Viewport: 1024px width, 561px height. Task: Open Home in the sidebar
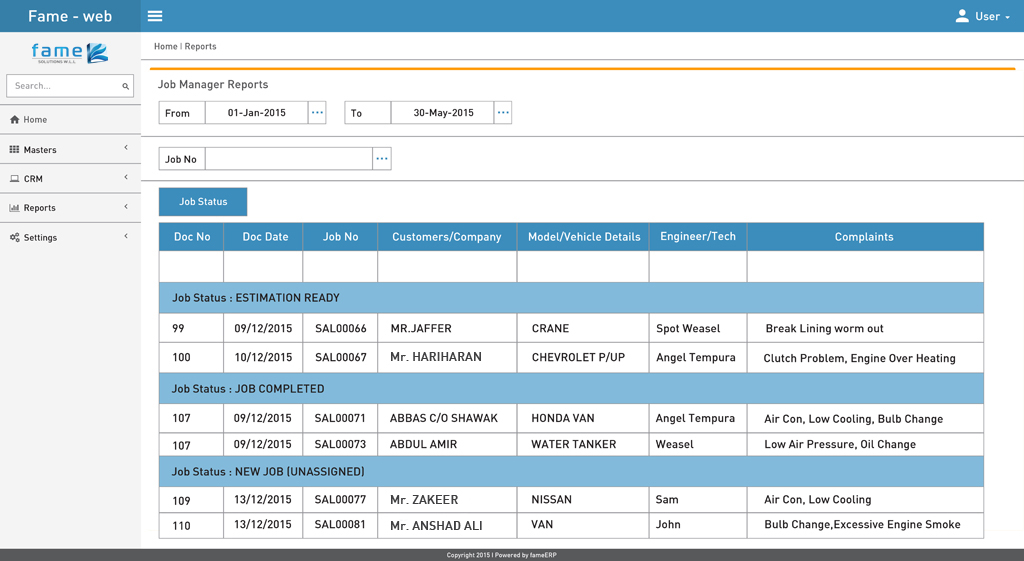70,120
